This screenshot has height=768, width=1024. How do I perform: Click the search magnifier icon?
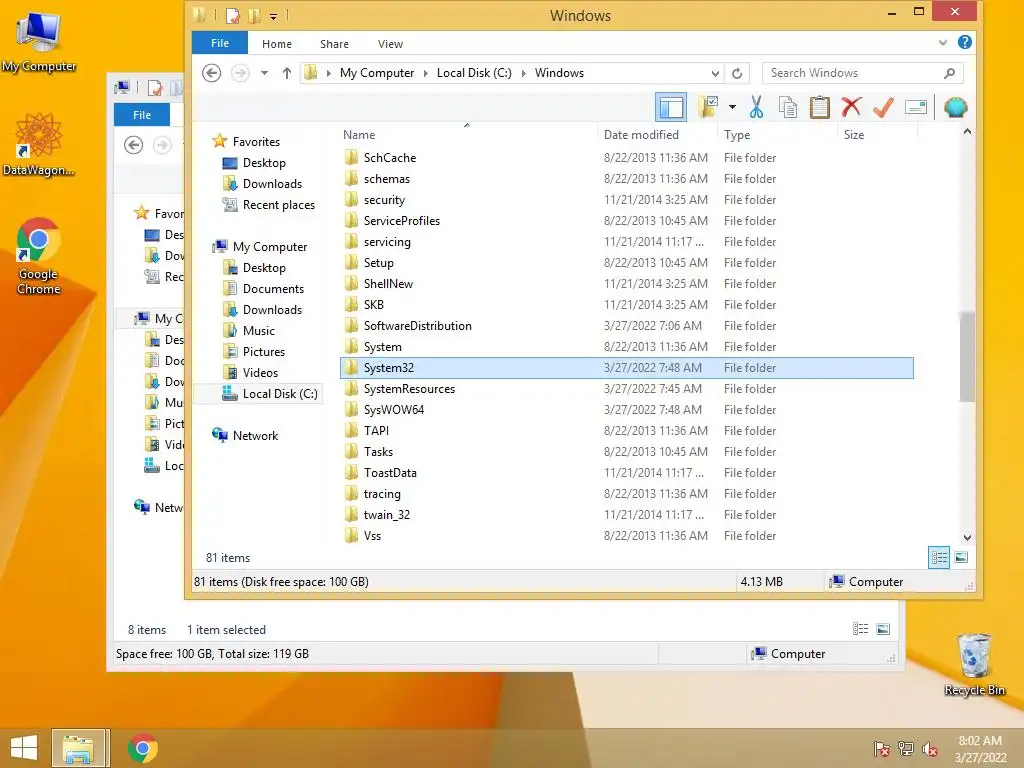click(x=950, y=73)
